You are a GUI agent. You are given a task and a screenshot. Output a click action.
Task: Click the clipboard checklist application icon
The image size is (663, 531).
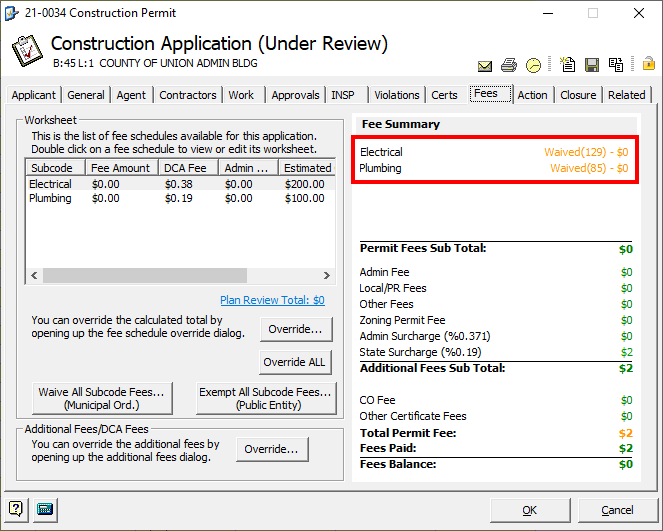27,51
